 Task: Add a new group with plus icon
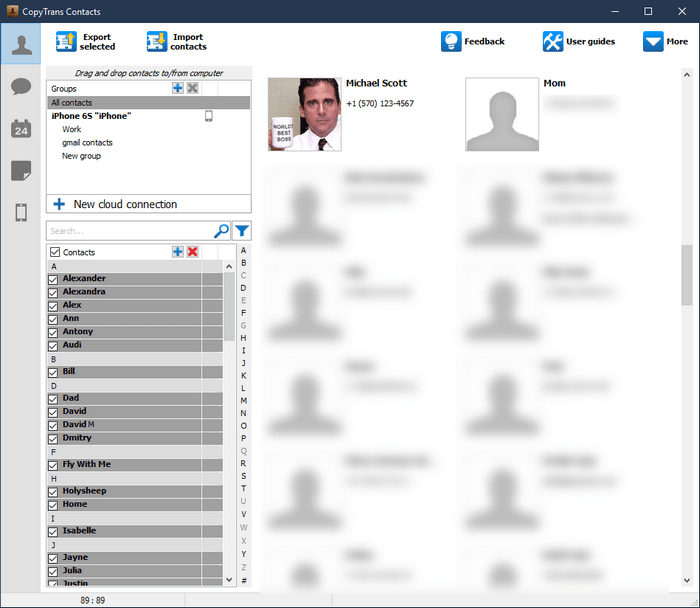point(178,88)
